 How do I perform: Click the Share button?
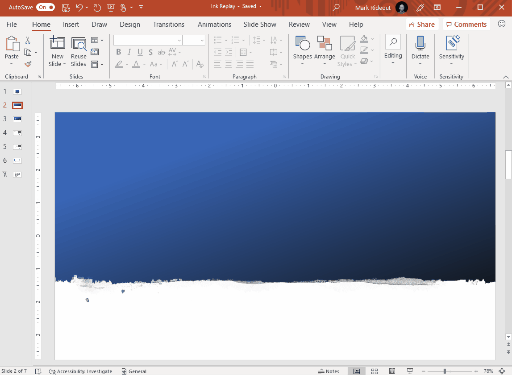click(x=422, y=24)
